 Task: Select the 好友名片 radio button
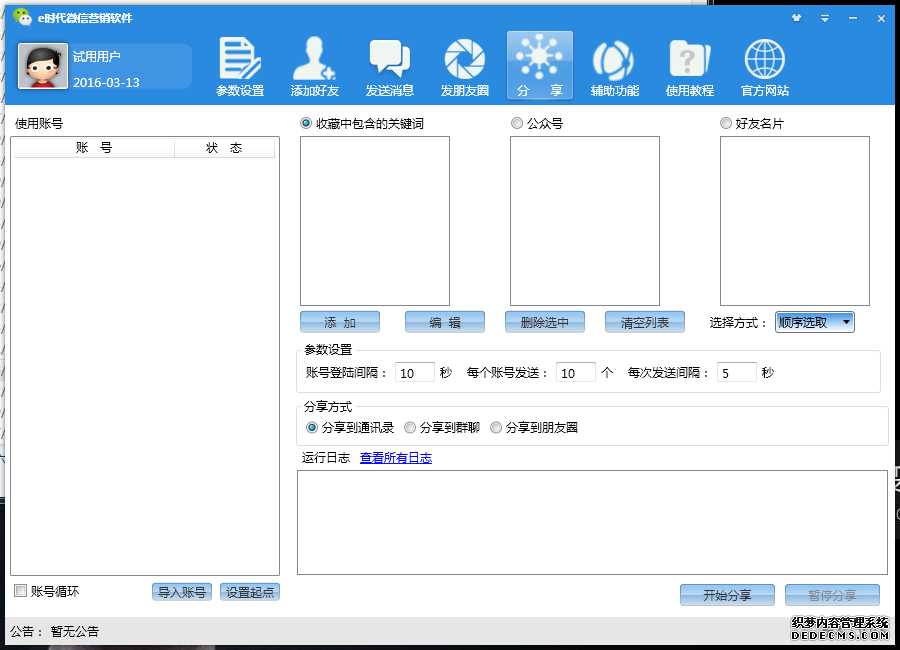[726, 123]
